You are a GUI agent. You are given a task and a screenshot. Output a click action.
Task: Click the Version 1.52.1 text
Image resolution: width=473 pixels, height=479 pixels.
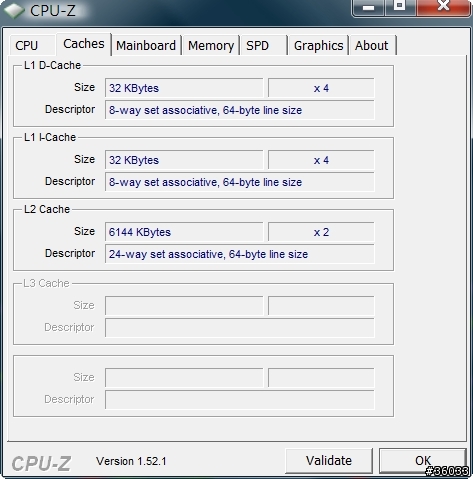pos(131,461)
